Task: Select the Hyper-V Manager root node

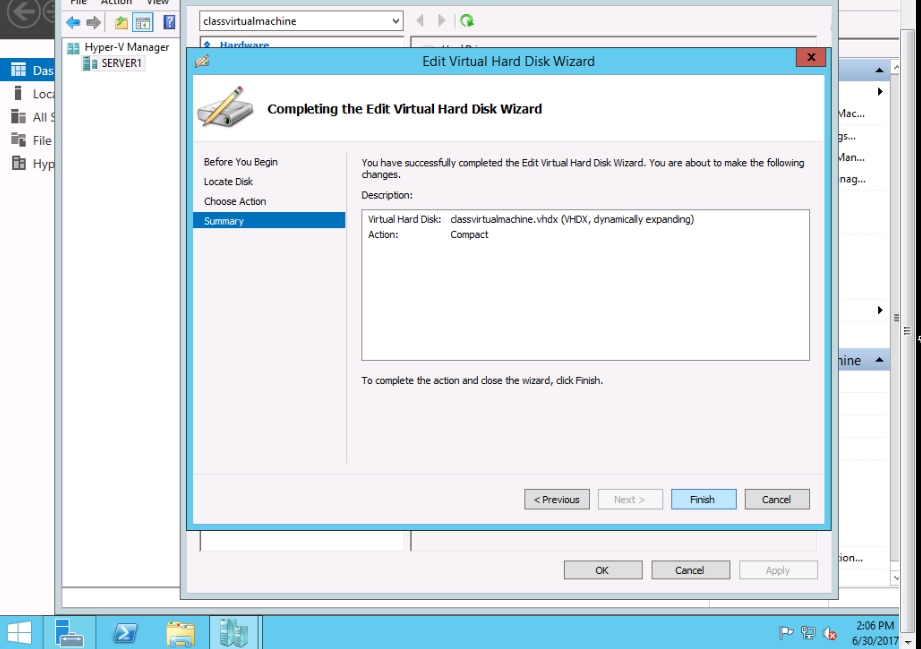Action: pos(126,47)
